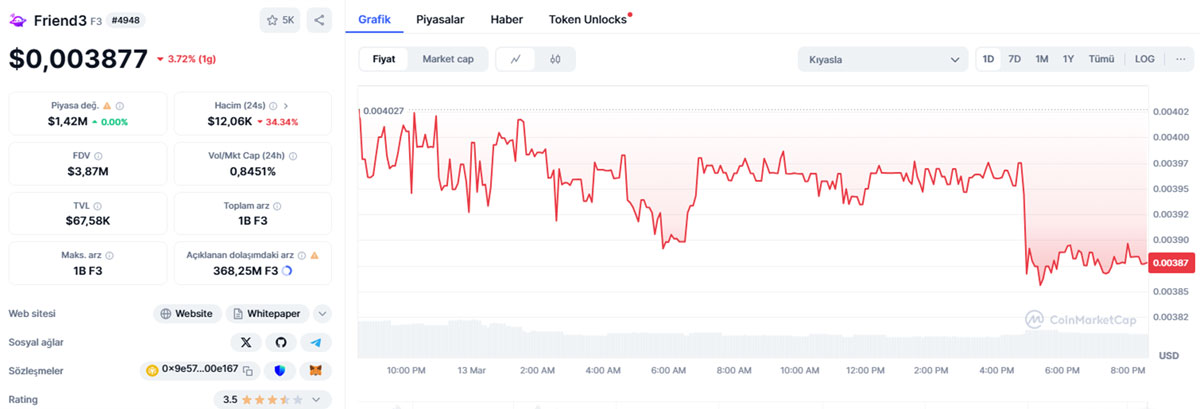1200x409 pixels.
Task: Click the 3.72% (1g) price change
Action: [186, 59]
